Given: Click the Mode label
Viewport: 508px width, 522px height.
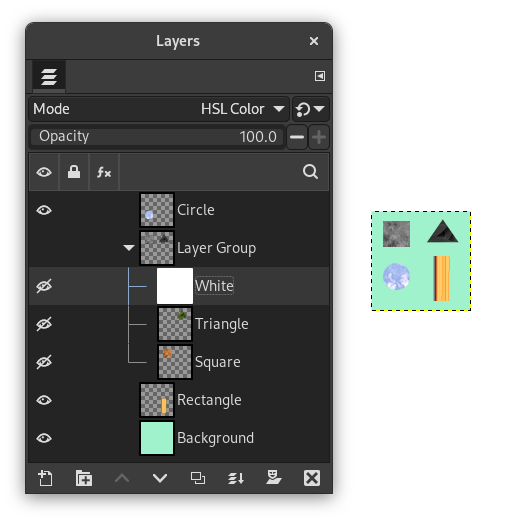Looking at the screenshot, I should coord(51,109).
